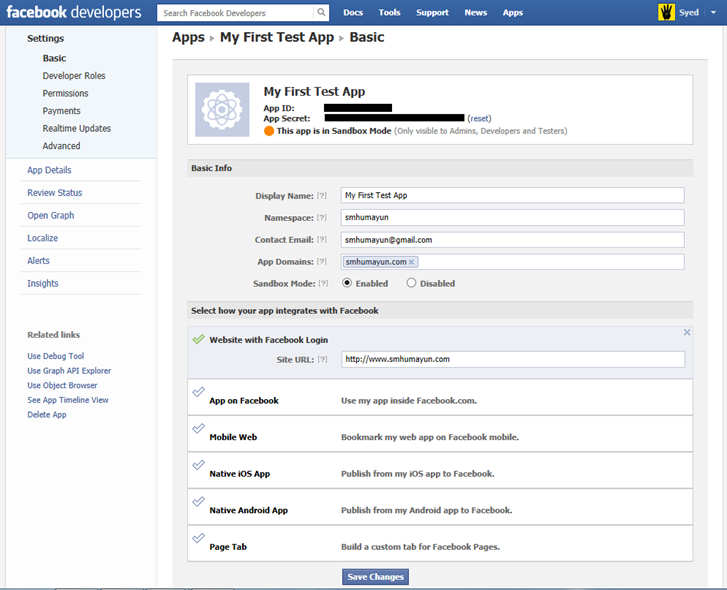Click the orange Sandbox Mode status dot
Image resolution: width=727 pixels, height=590 pixels.
pyautogui.click(x=269, y=131)
